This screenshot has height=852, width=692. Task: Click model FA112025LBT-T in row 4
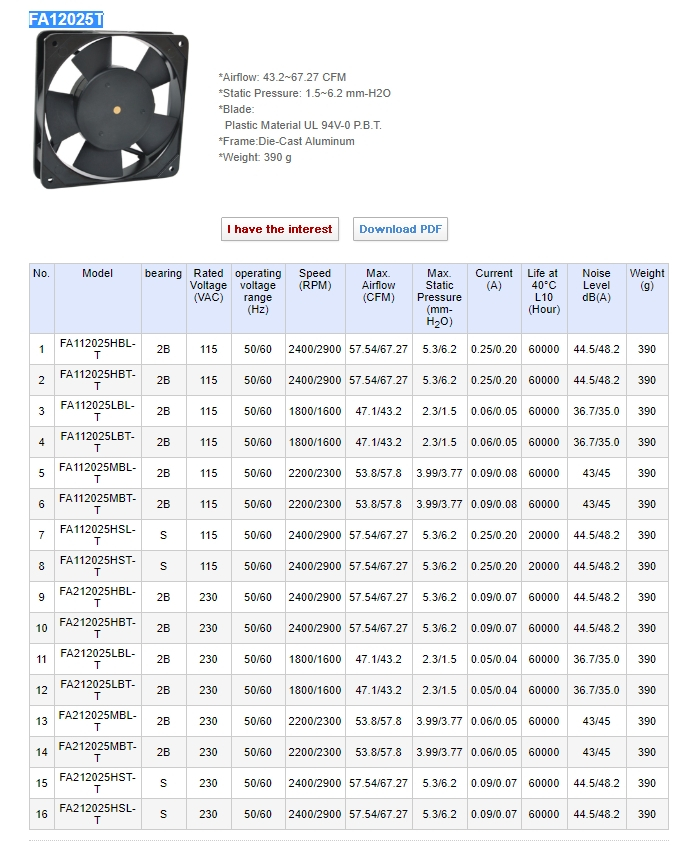pos(98,442)
